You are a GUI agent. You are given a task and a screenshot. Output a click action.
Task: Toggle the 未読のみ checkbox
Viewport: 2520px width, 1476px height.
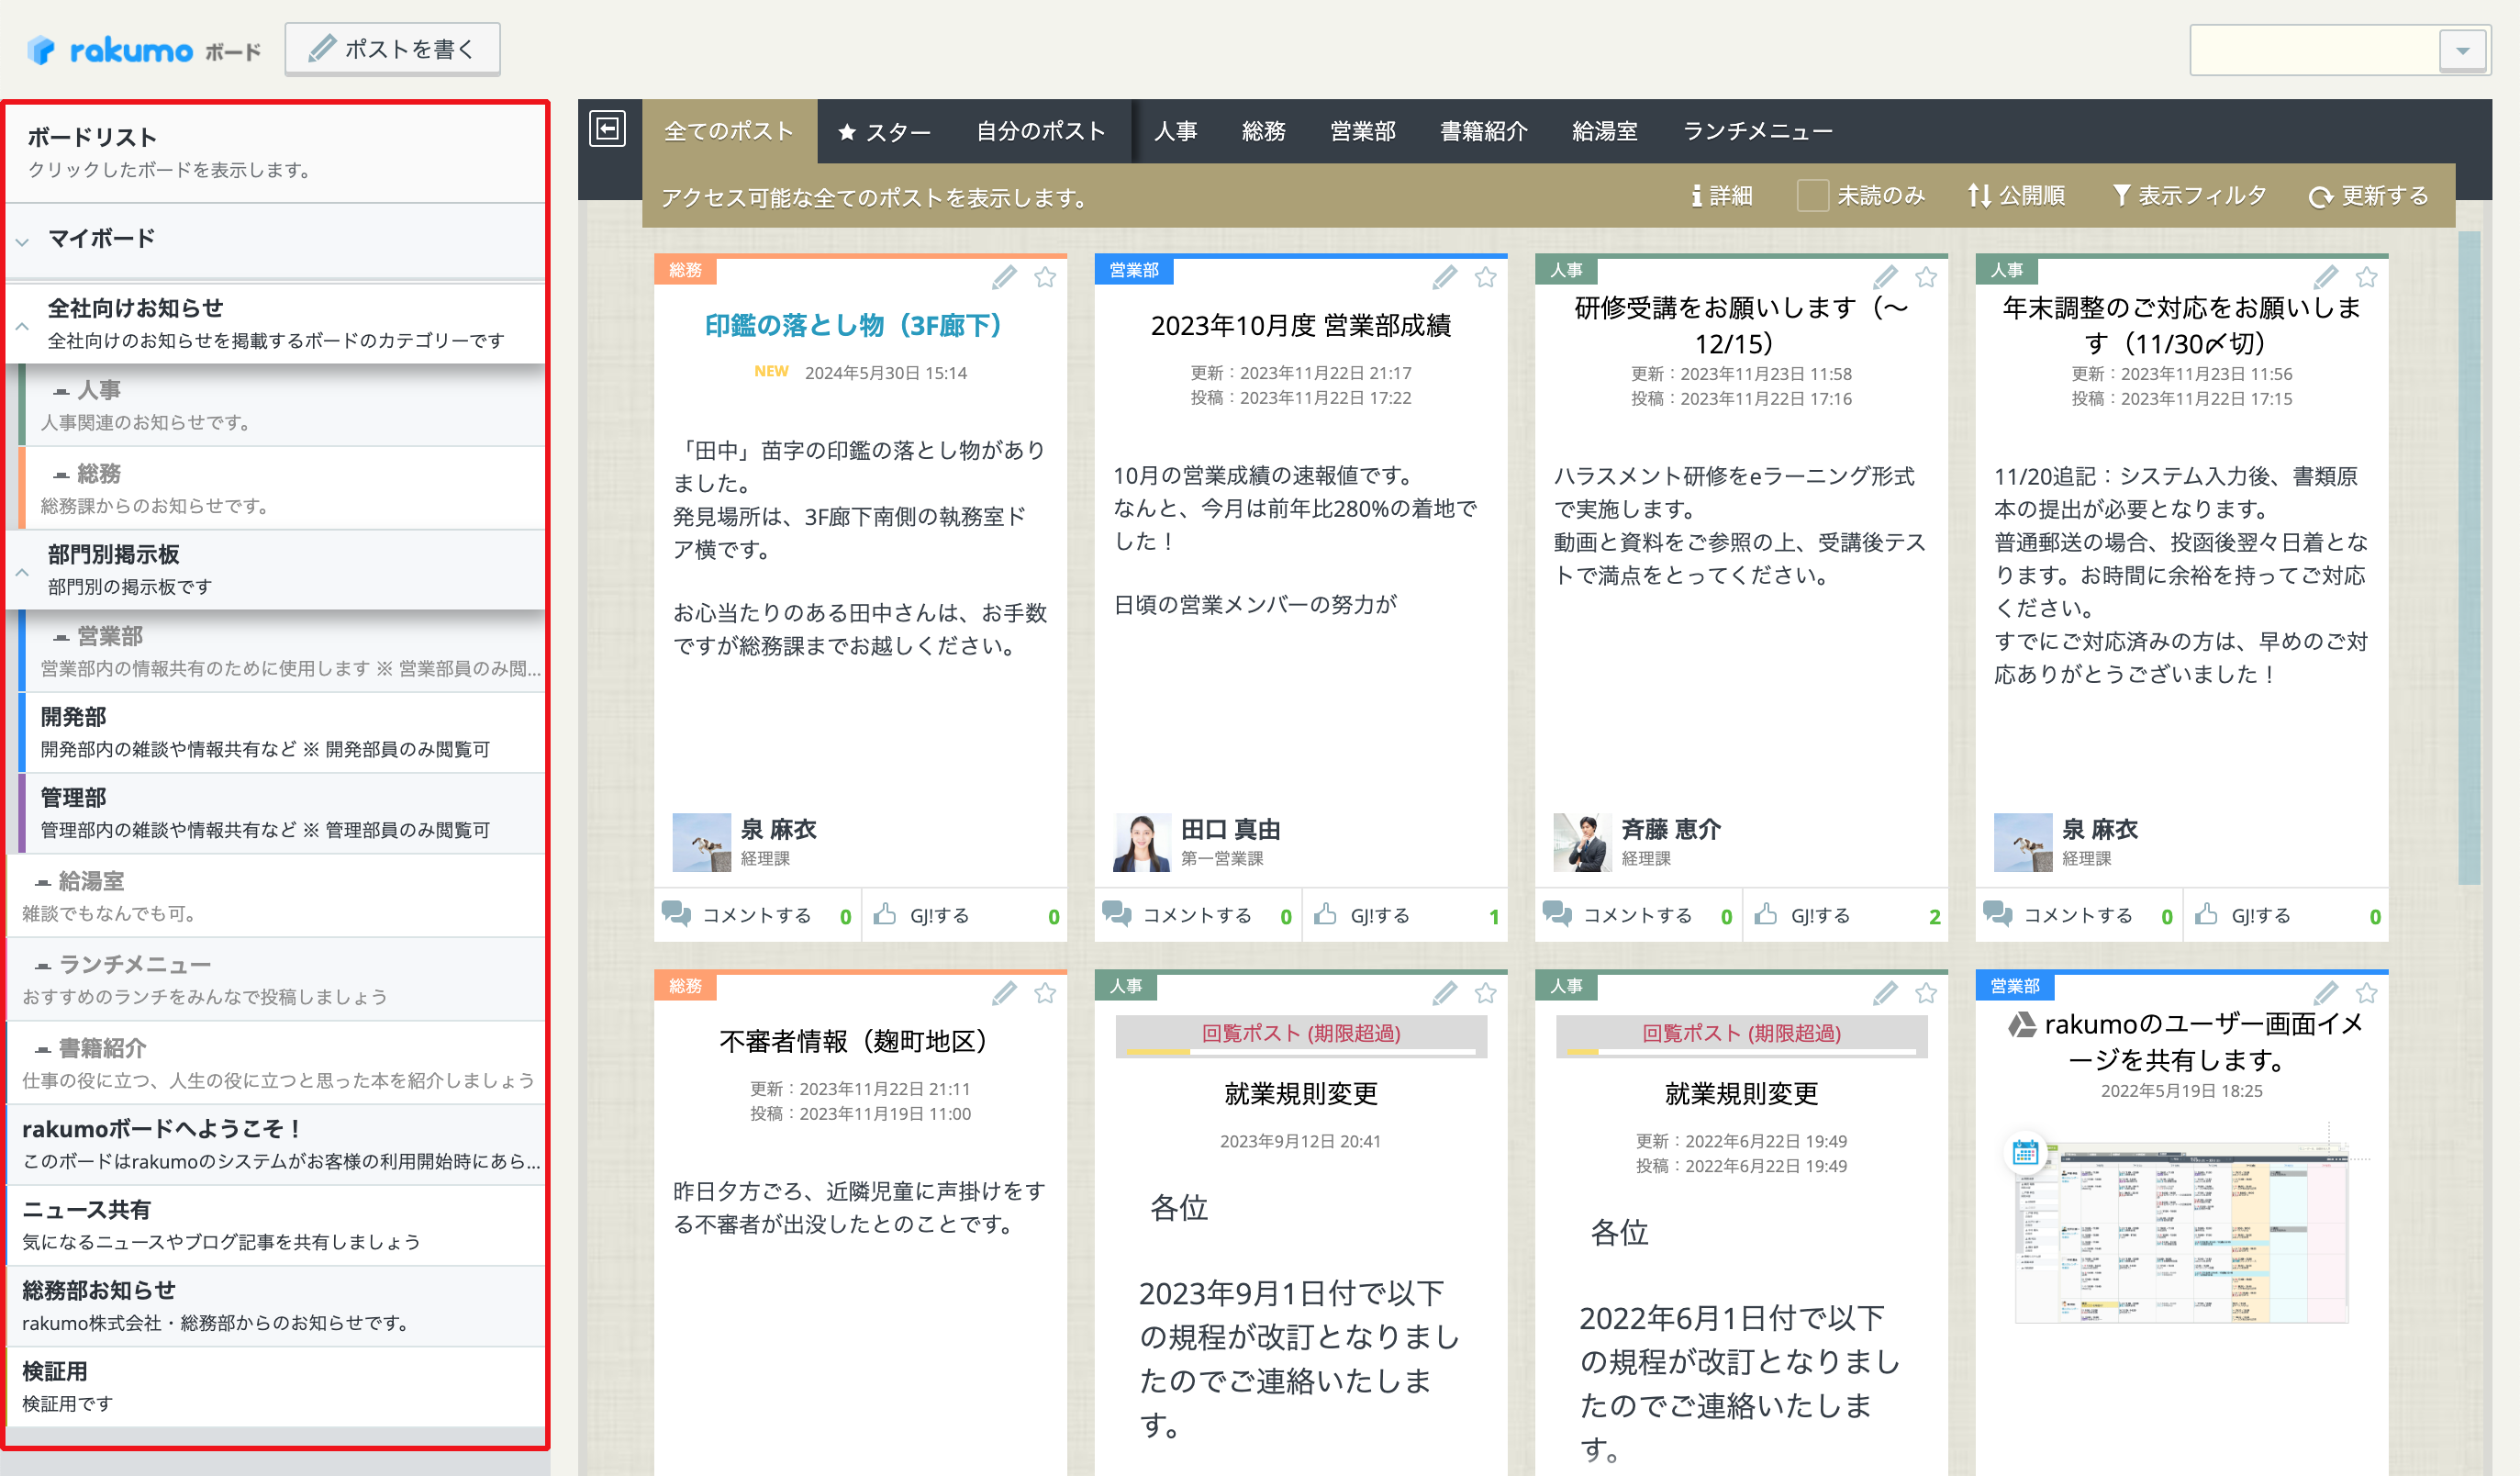tap(1812, 195)
